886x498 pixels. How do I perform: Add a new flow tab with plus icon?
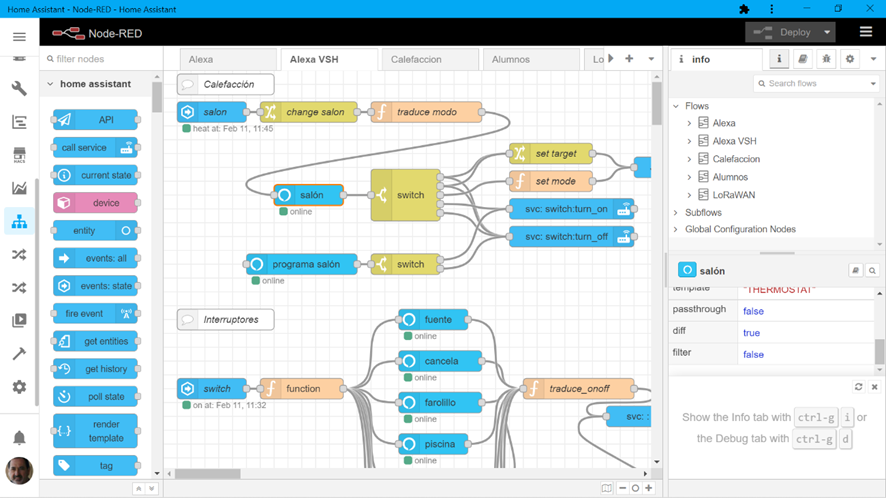629,59
